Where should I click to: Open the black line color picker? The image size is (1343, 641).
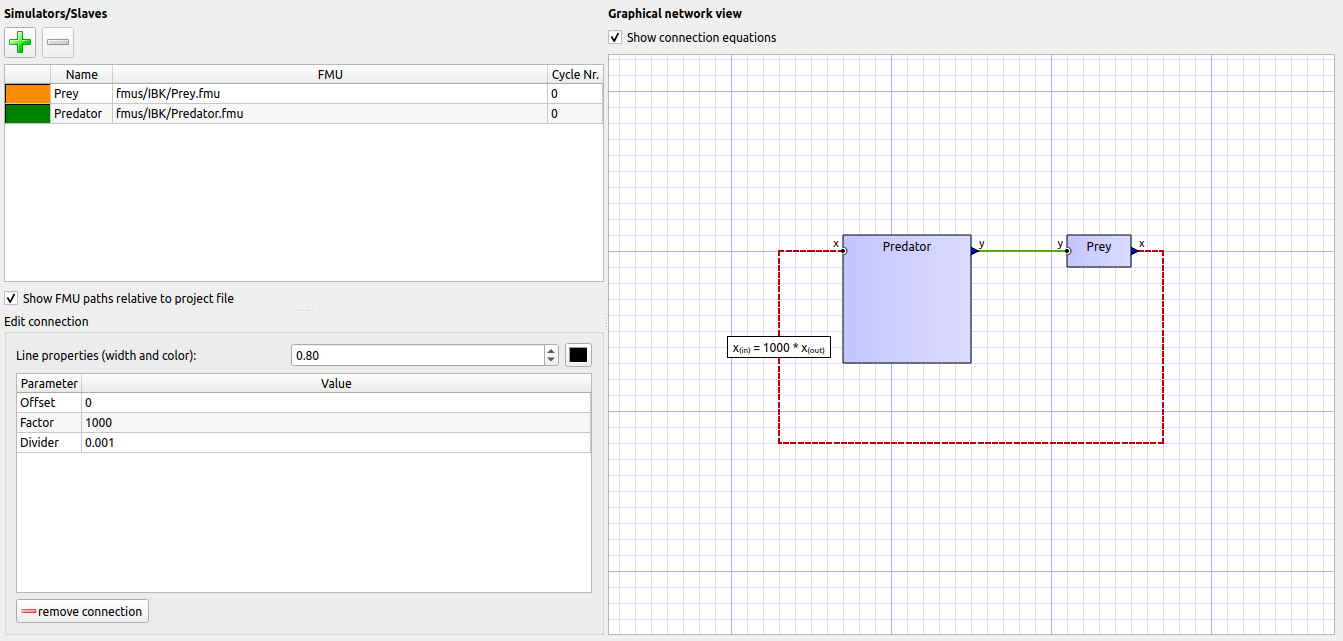click(579, 355)
